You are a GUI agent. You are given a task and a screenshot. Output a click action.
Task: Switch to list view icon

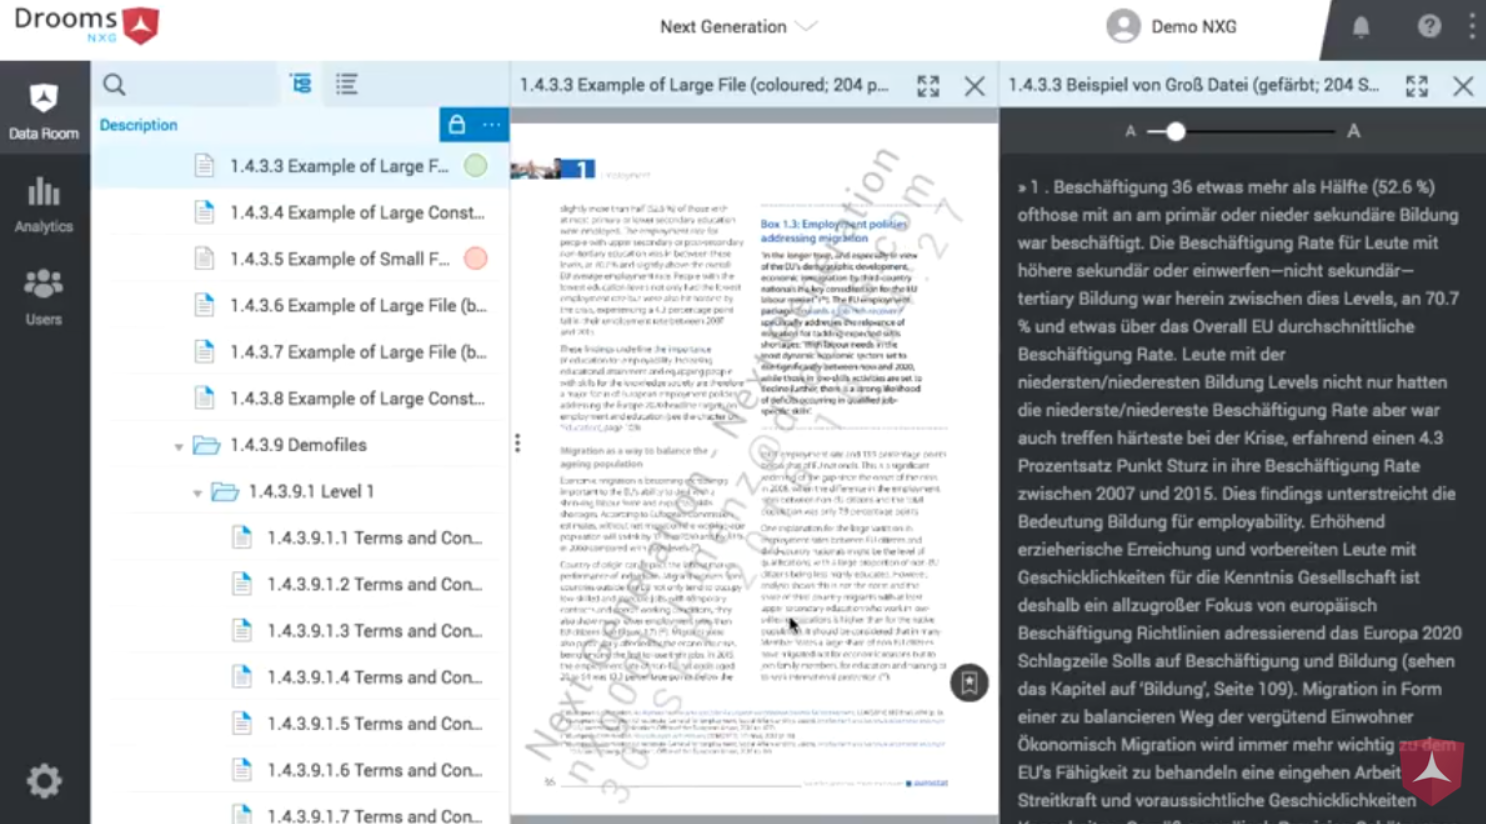346,85
